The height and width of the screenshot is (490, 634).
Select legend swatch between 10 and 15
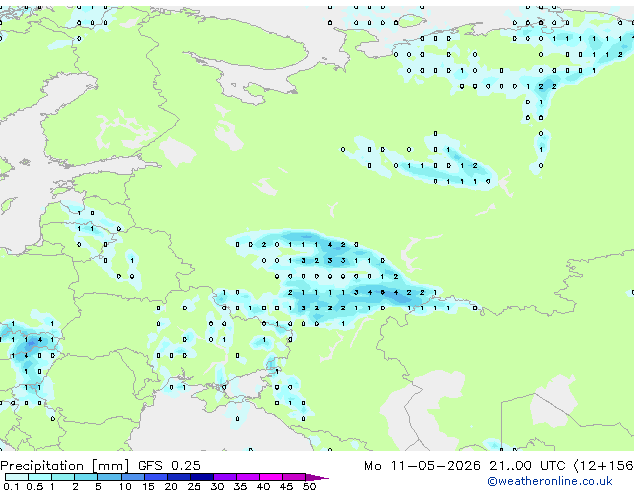(132, 477)
